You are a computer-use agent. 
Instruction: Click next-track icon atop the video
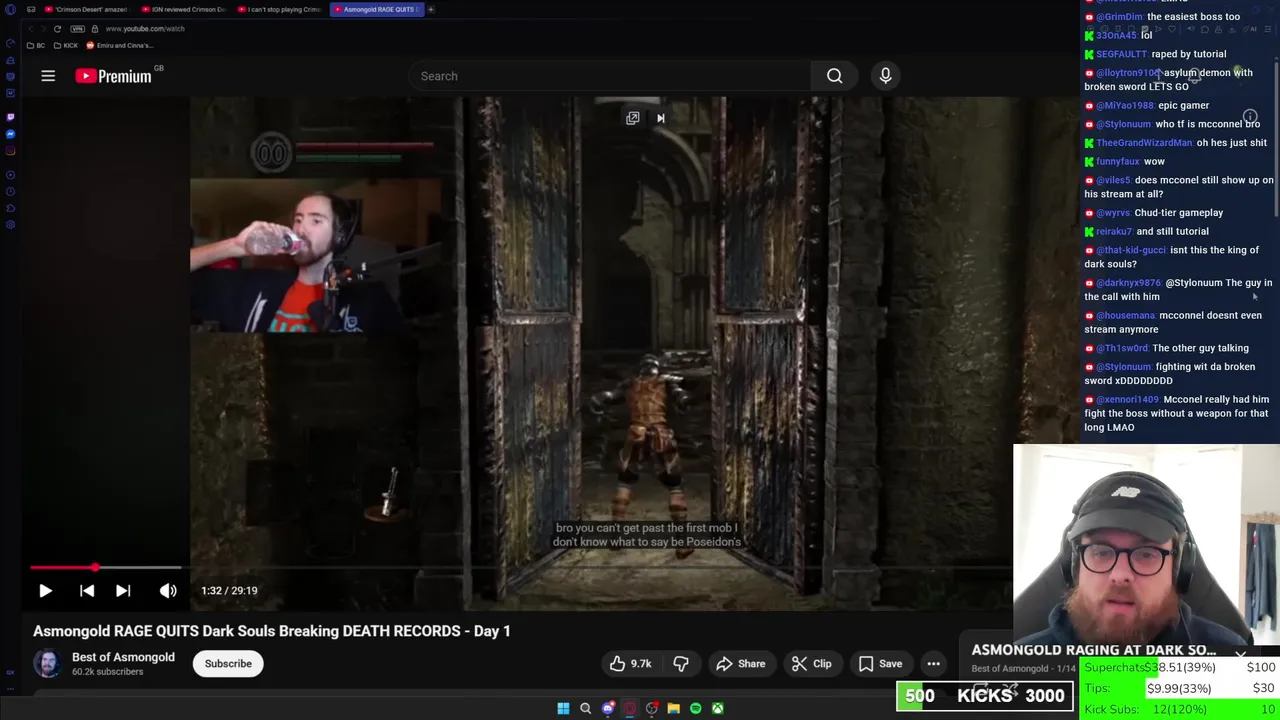coord(660,118)
